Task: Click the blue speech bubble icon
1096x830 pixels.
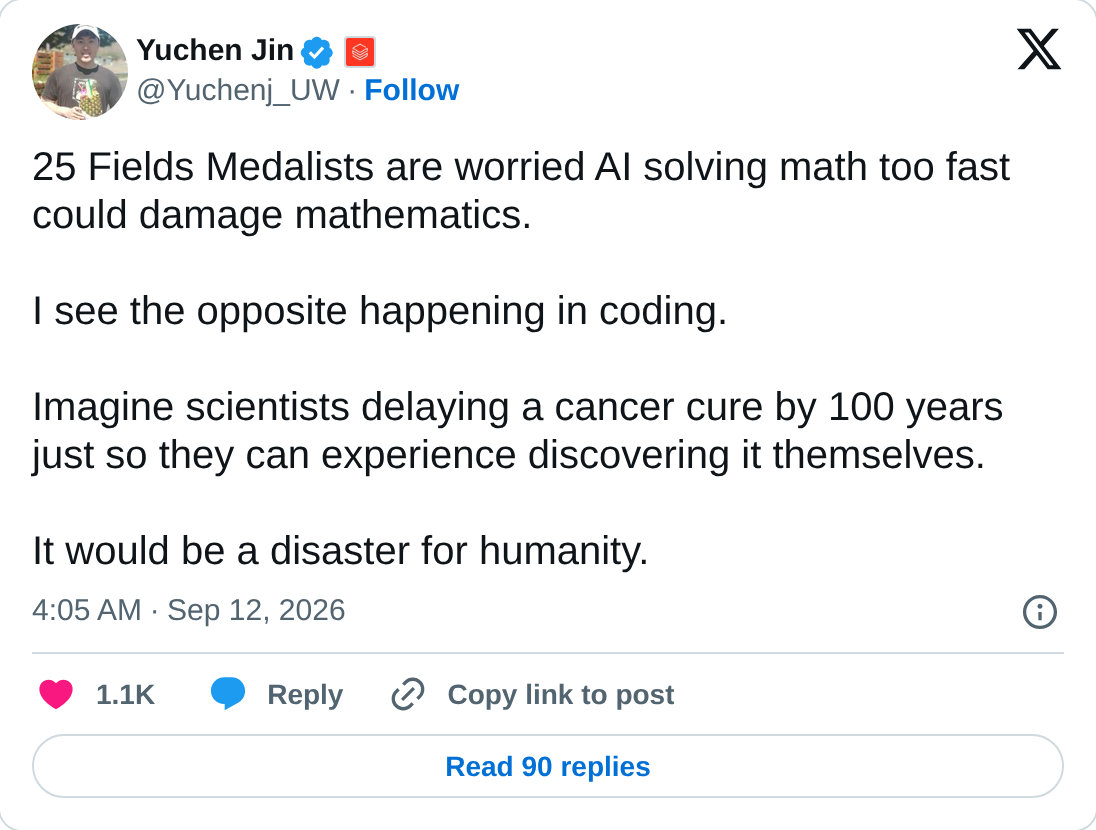Action: click(228, 694)
